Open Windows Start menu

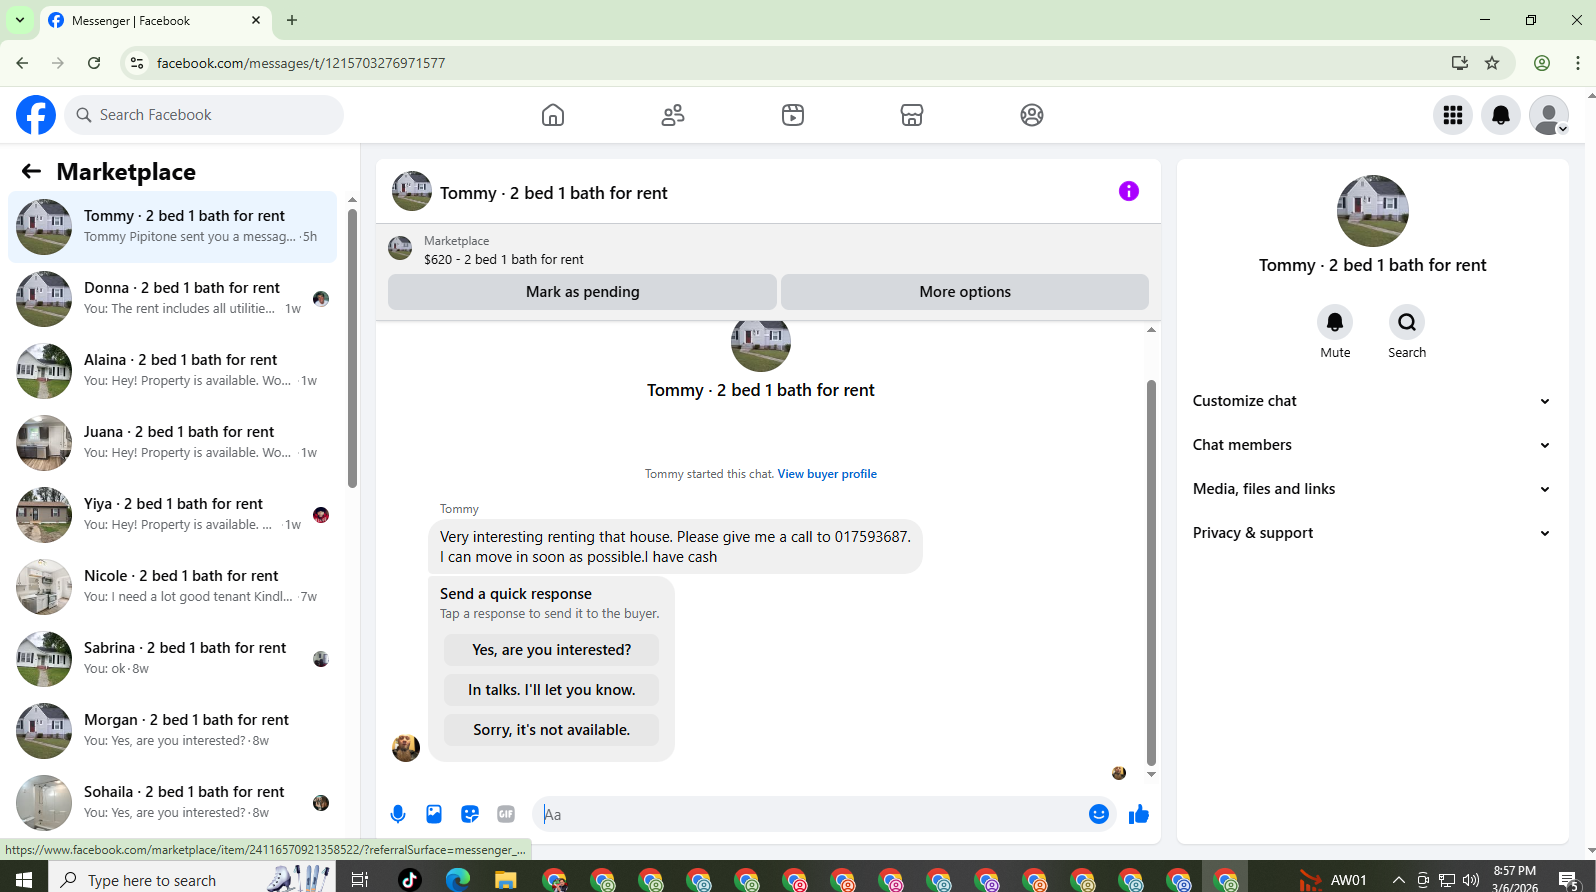(24, 880)
